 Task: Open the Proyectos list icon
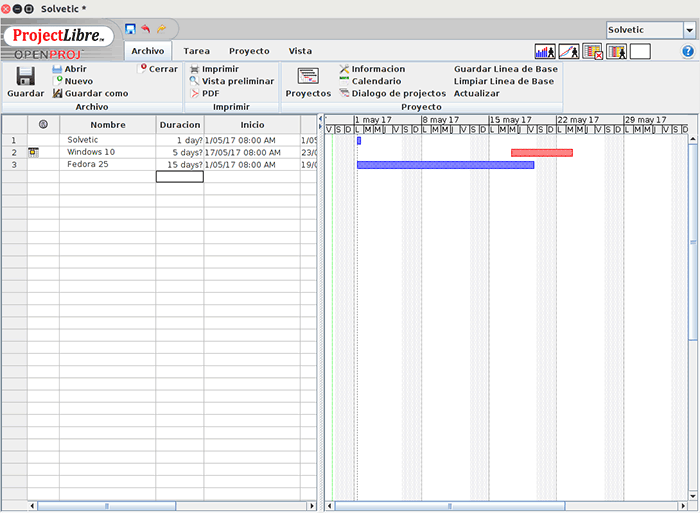tap(308, 76)
